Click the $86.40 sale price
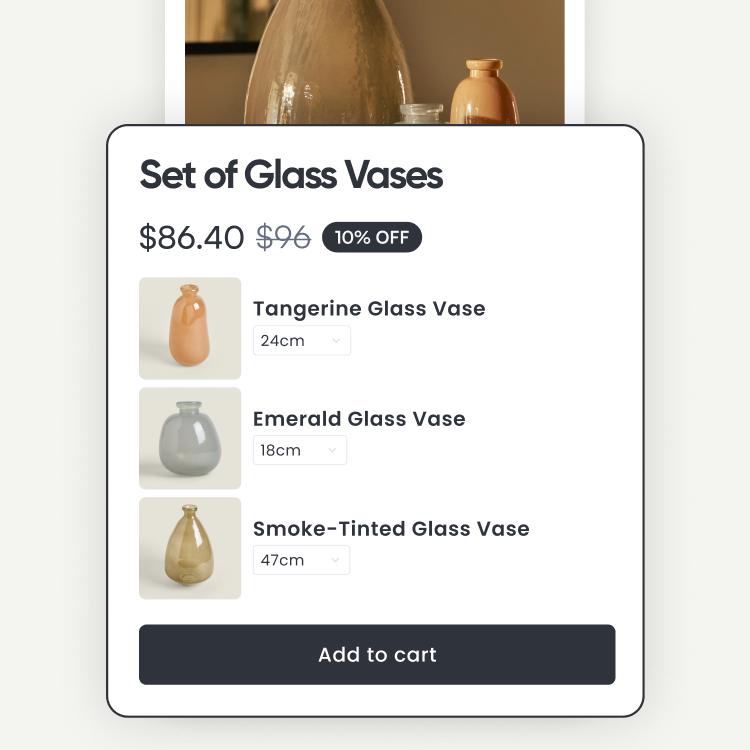 pyautogui.click(x=191, y=238)
